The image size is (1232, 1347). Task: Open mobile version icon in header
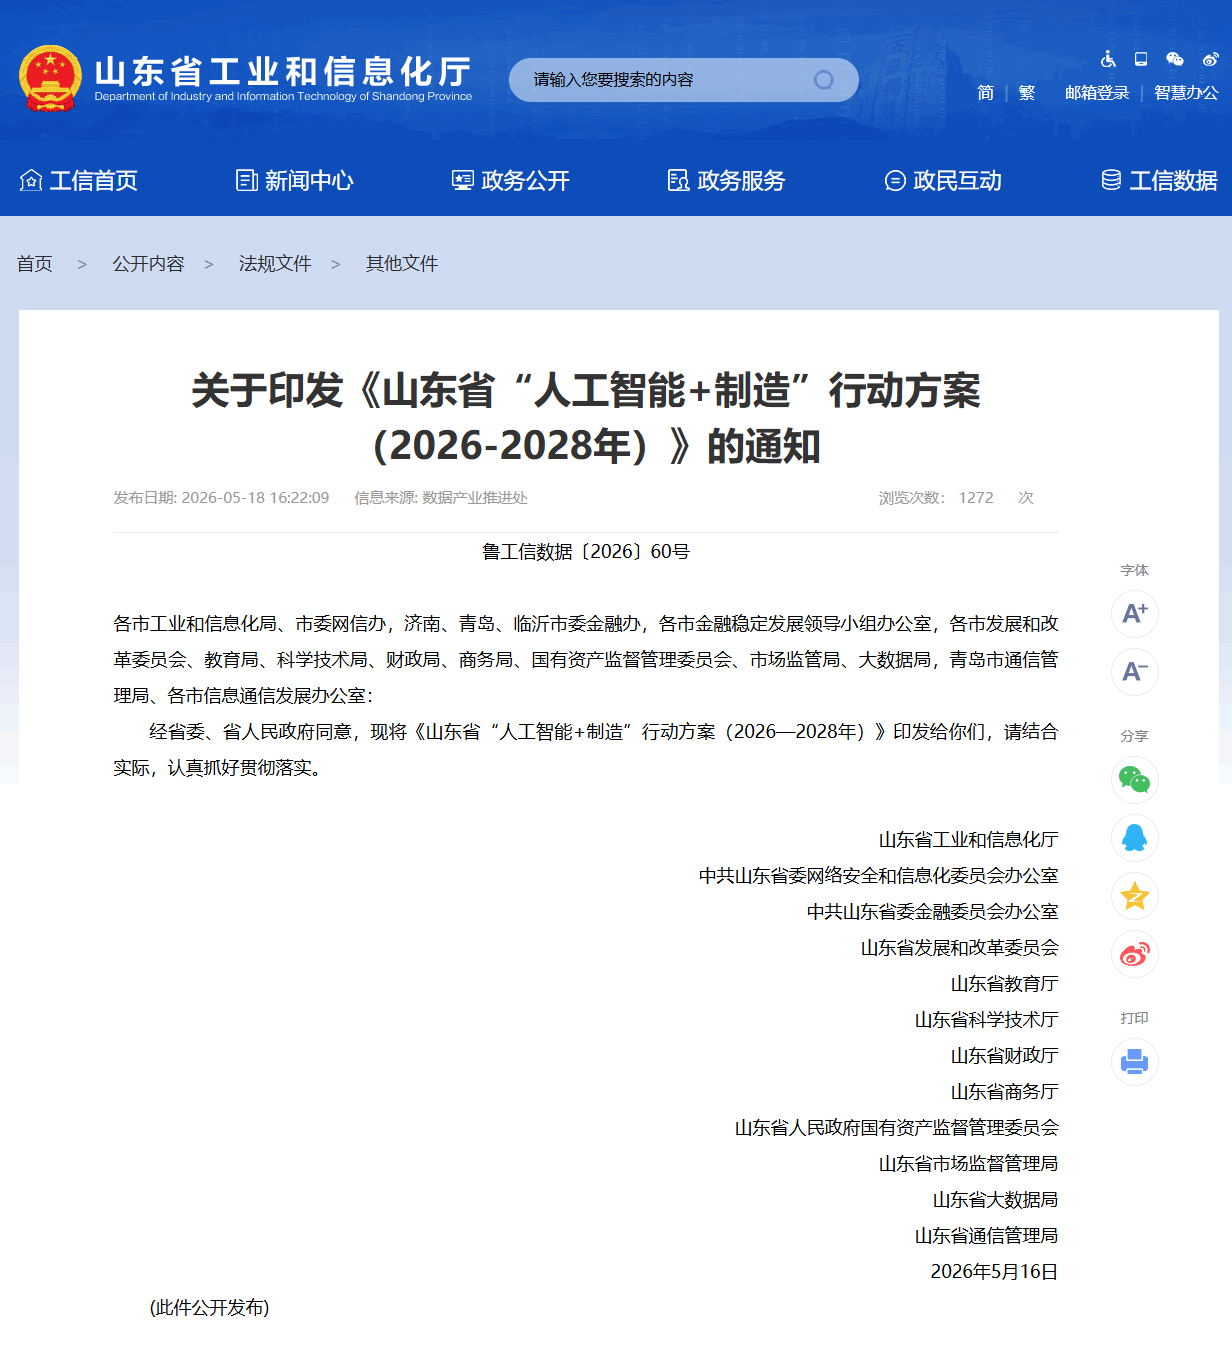[1141, 59]
